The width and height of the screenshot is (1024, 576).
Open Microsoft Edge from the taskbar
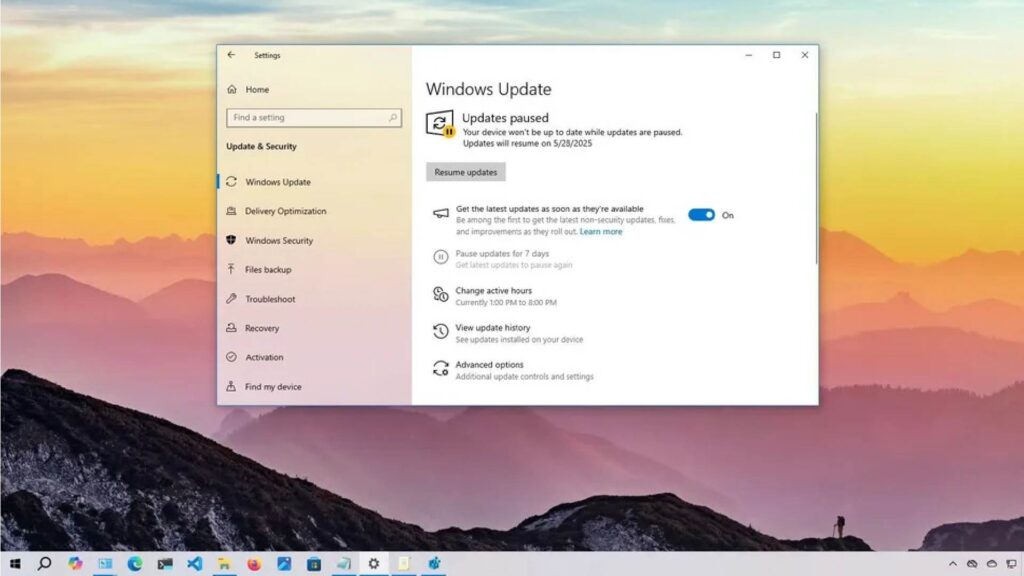(135, 564)
